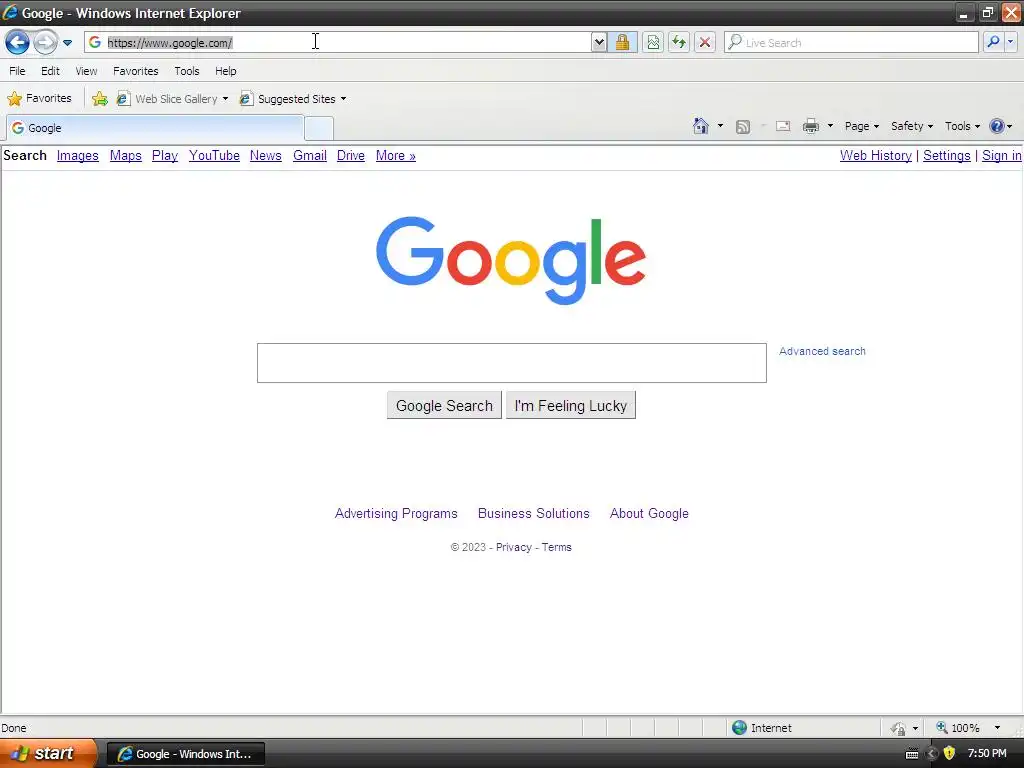Open the Drive link
This screenshot has width=1024, height=768.
tap(351, 155)
